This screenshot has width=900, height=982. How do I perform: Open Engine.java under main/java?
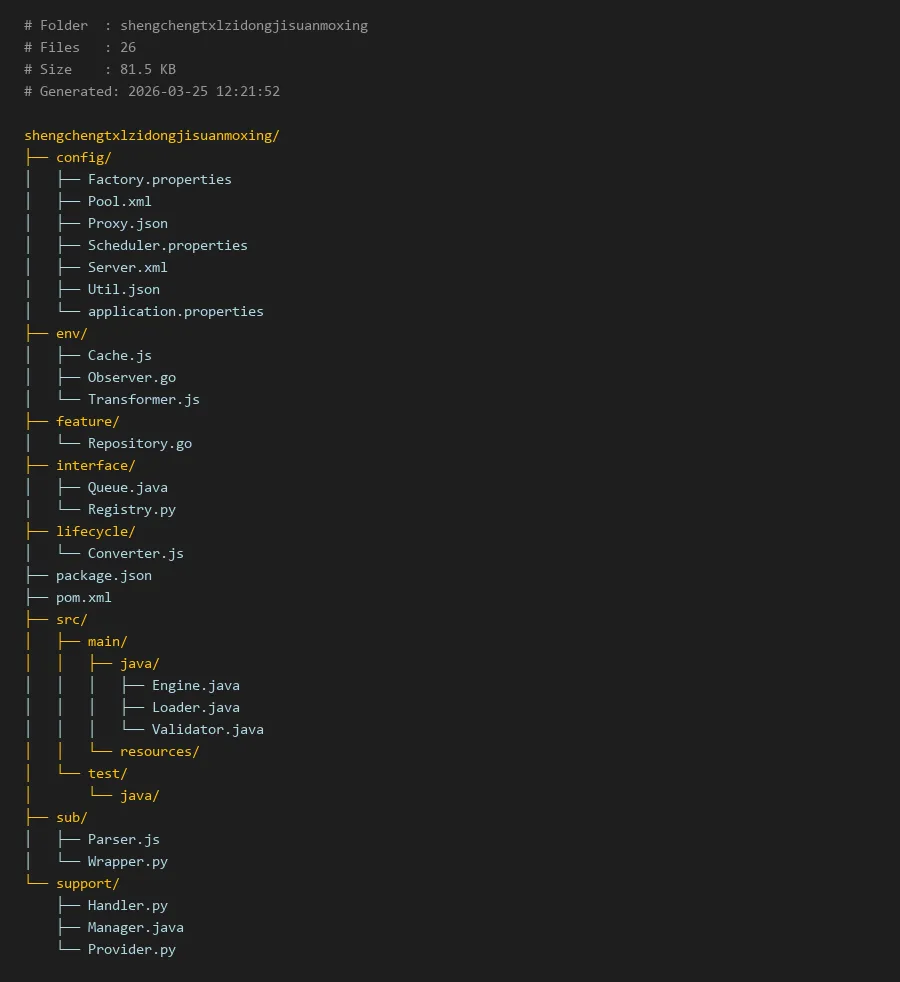pos(195,685)
